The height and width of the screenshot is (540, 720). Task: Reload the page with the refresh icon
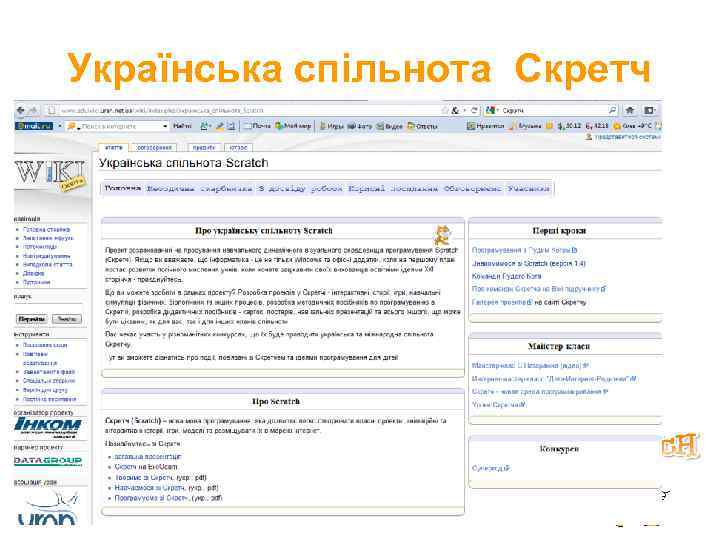pyautogui.click(x=474, y=111)
